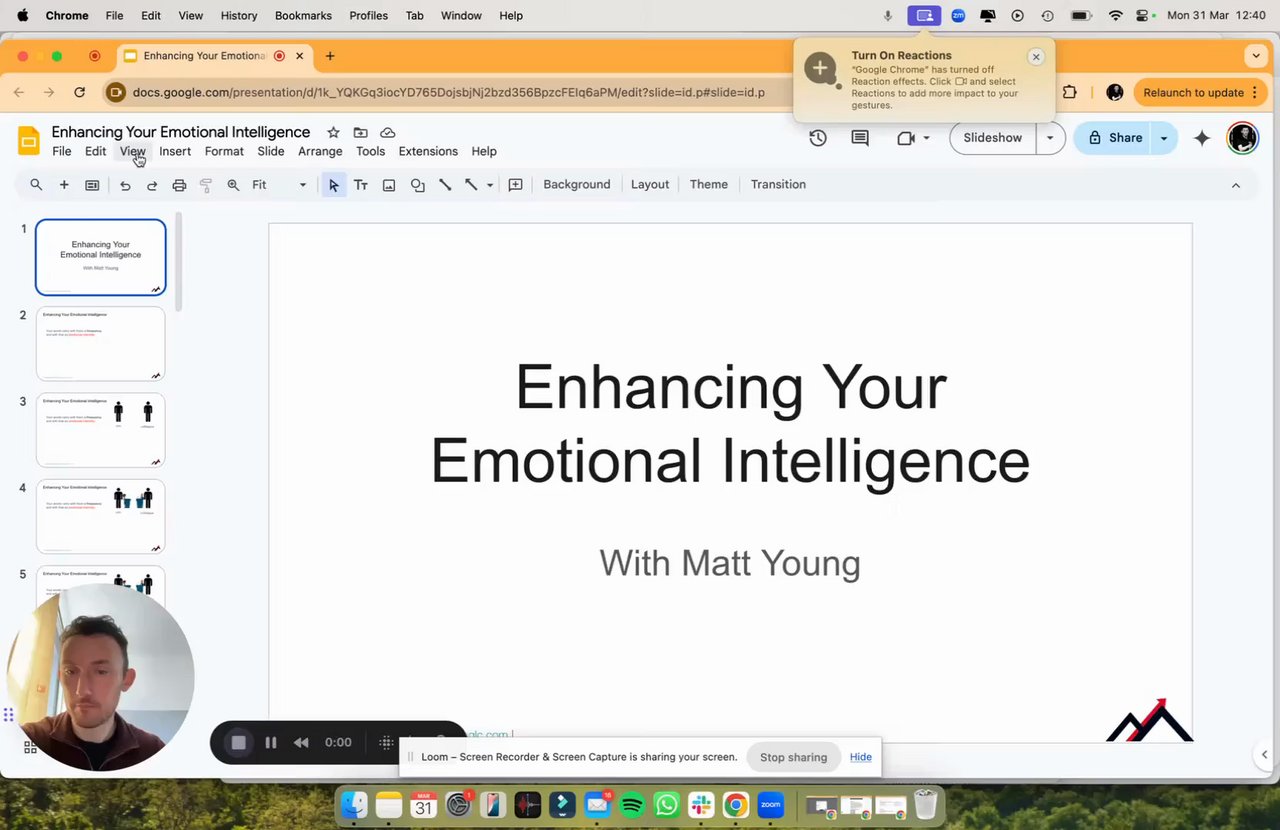Add a comment using toolbar icon
The image size is (1280, 830).
(x=516, y=185)
